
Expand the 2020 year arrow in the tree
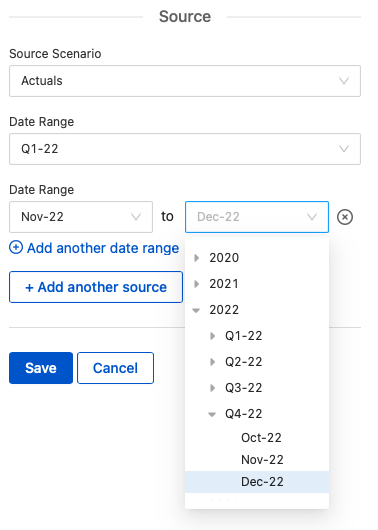pyautogui.click(x=196, y=258)
